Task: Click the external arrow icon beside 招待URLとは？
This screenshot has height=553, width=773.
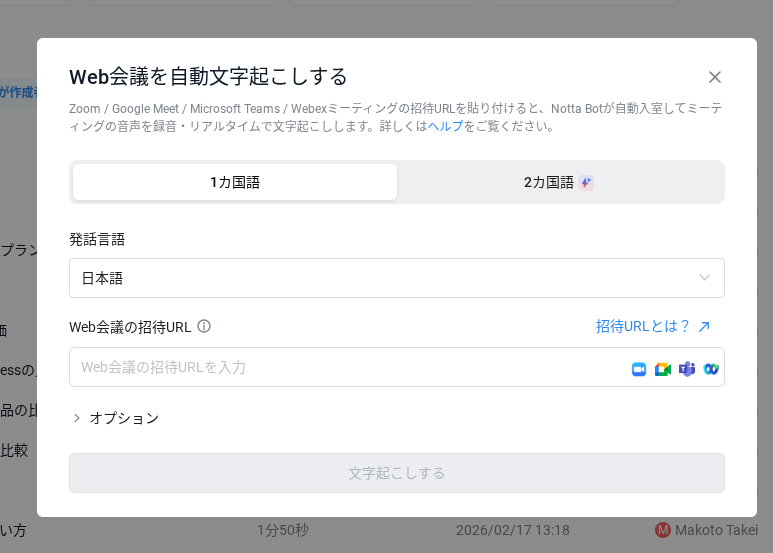Action: coord(704,327)
